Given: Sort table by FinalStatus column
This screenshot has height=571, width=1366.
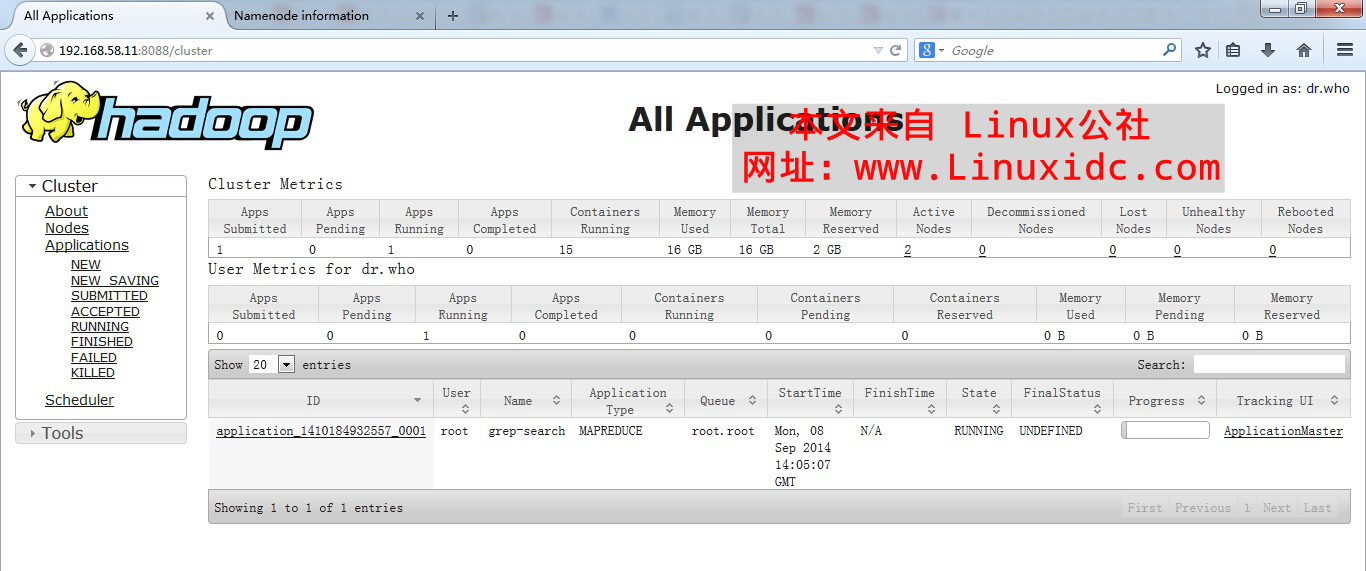Looking at the screenshot, I should pyautogui.click(x=1062, y=401).
